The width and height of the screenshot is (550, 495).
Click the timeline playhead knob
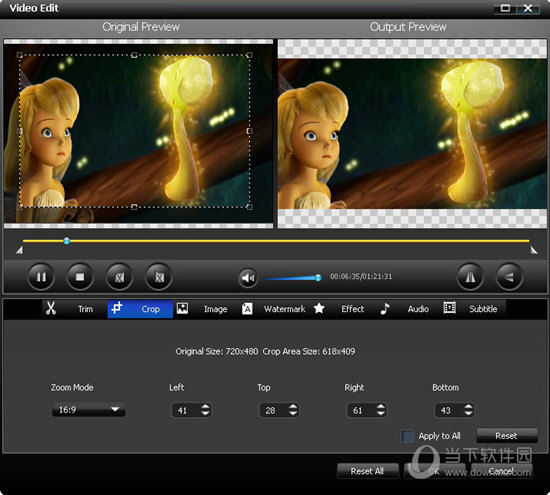click(66, 241)
